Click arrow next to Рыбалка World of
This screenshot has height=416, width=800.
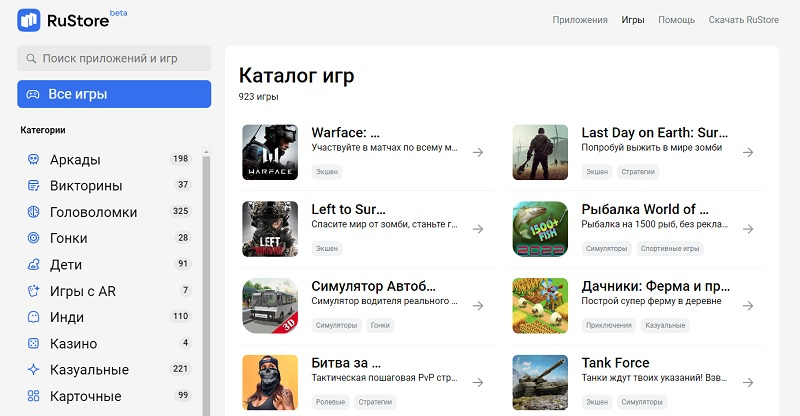click(x=748, y=229)
